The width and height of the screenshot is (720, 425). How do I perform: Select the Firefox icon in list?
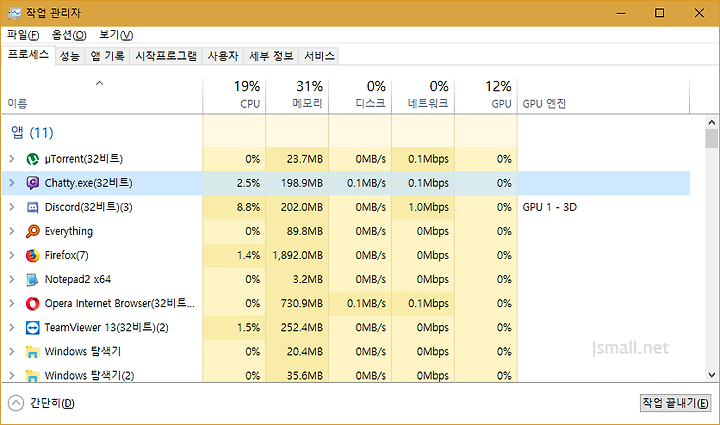pyautogui.click(x=32, y=255)
